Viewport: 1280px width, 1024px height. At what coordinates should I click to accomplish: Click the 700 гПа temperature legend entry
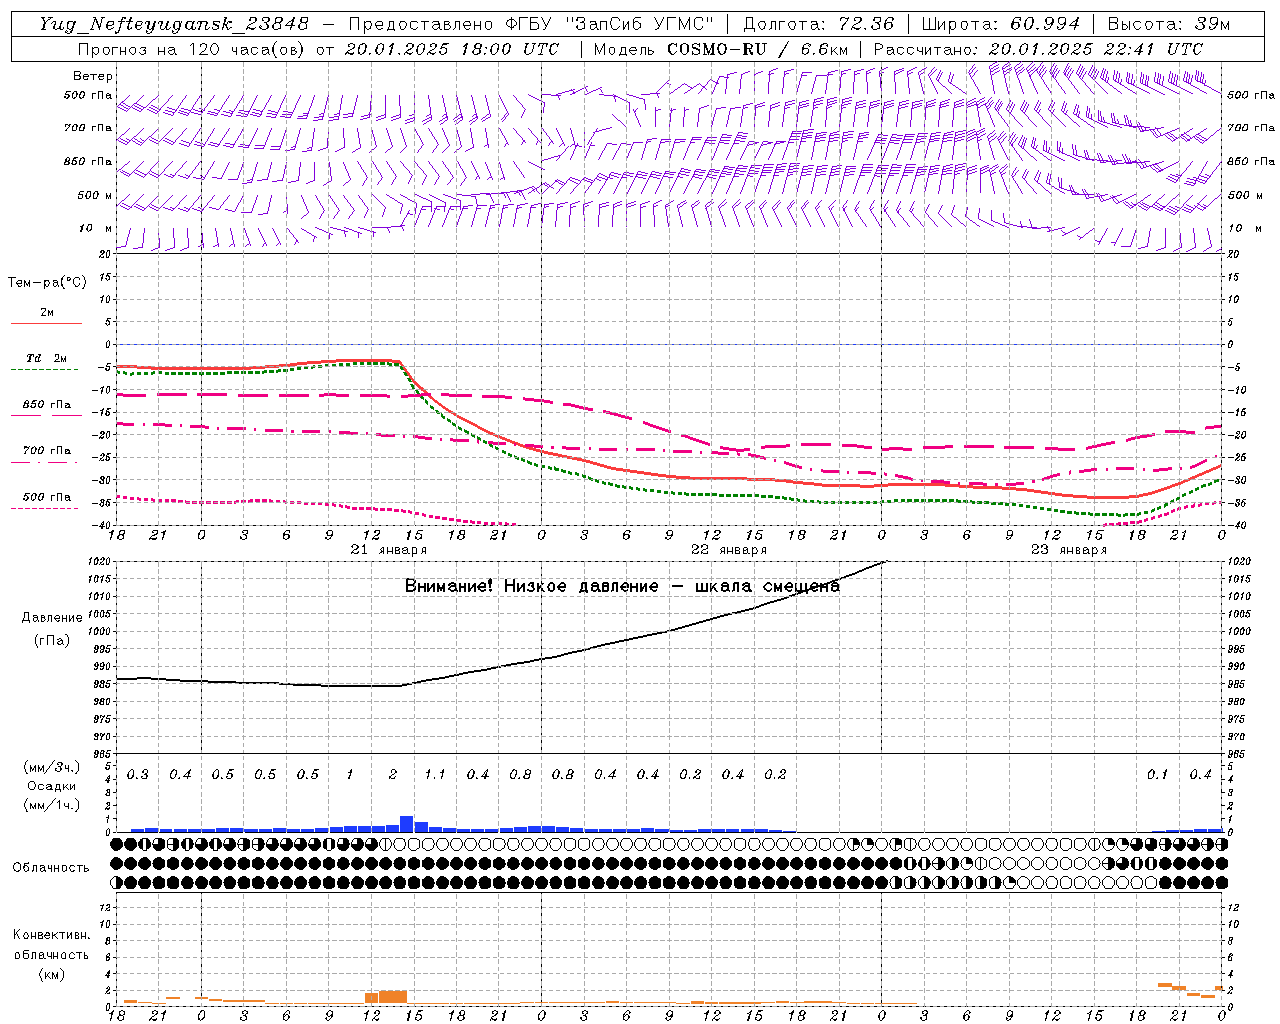tap(46, 451)
